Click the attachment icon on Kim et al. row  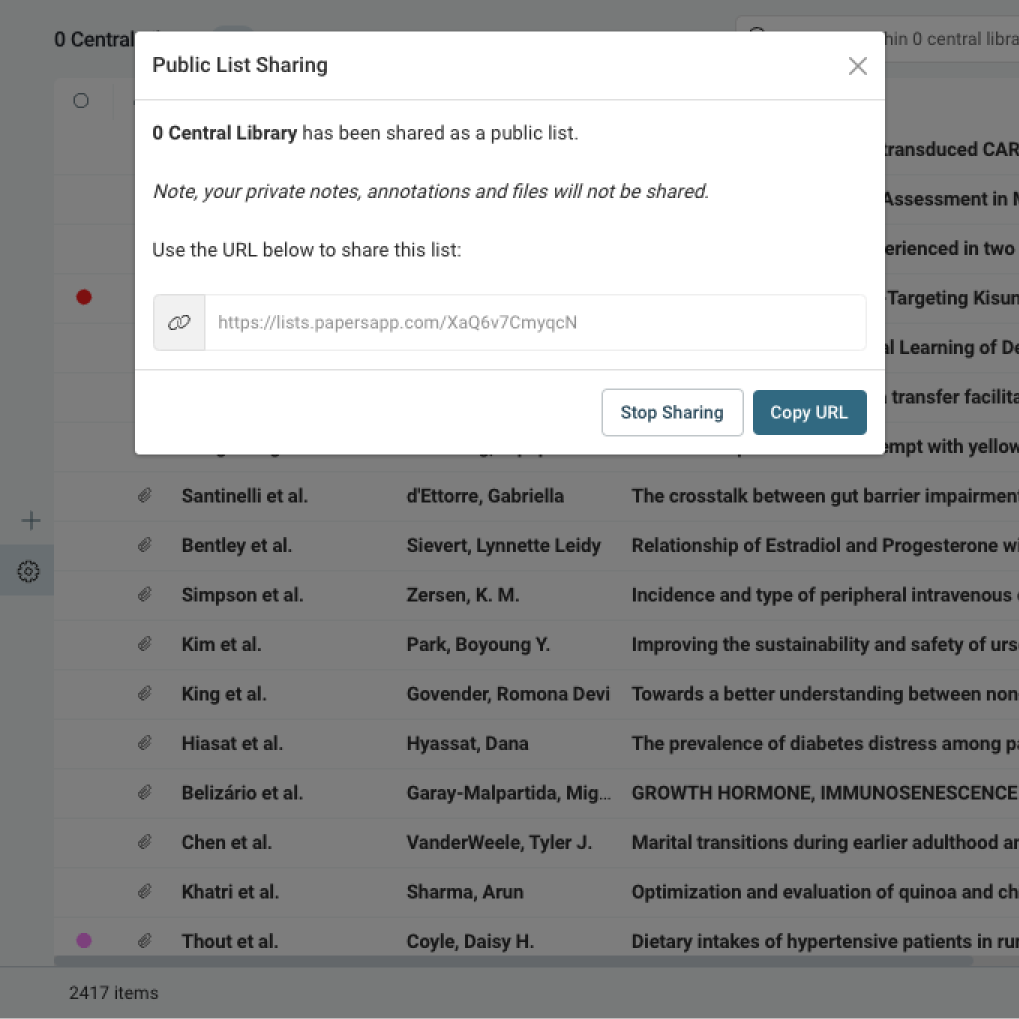coord(146,644)
